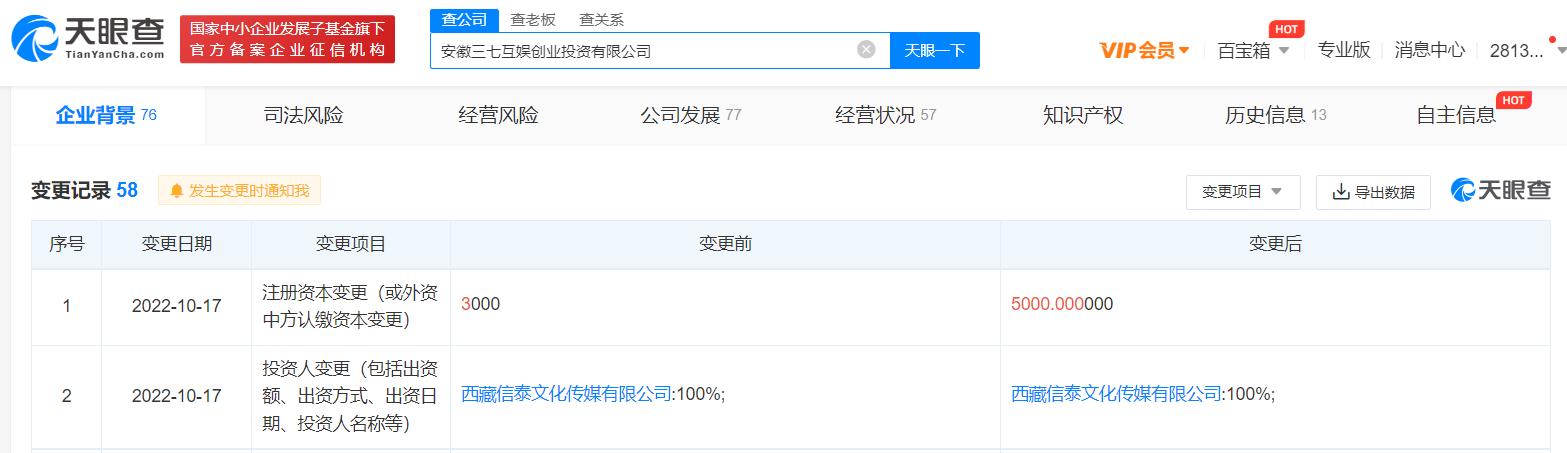1567x453 pixels.
Task: Click the 变更项目 column header in the table
Action: [x=351, y=244]
